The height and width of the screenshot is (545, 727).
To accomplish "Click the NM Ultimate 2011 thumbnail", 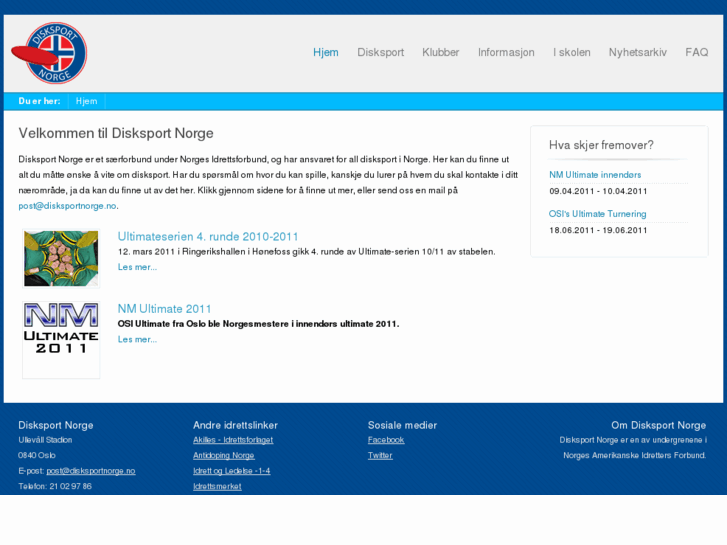I will click(x=61, y=340).
